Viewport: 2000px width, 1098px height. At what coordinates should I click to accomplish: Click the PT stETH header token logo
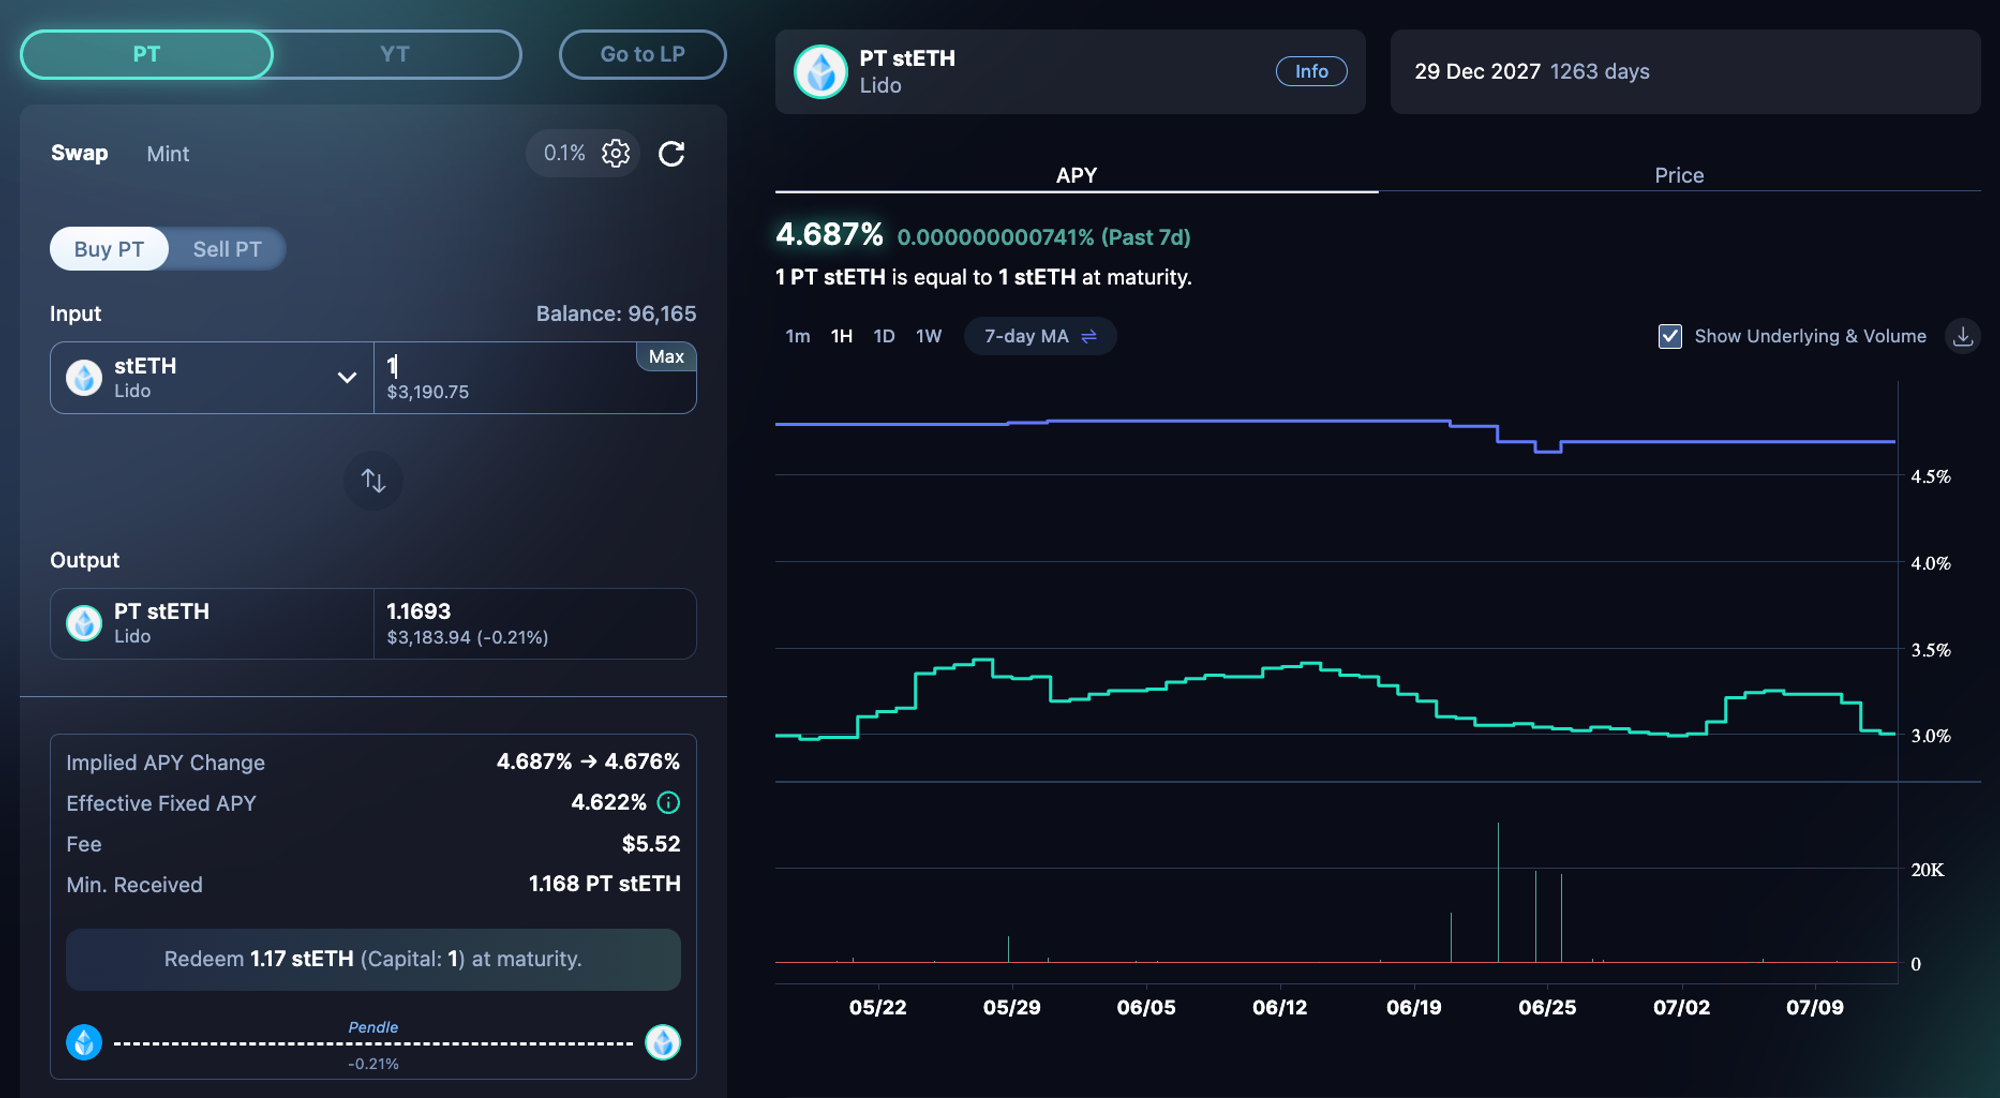(820, 72)
